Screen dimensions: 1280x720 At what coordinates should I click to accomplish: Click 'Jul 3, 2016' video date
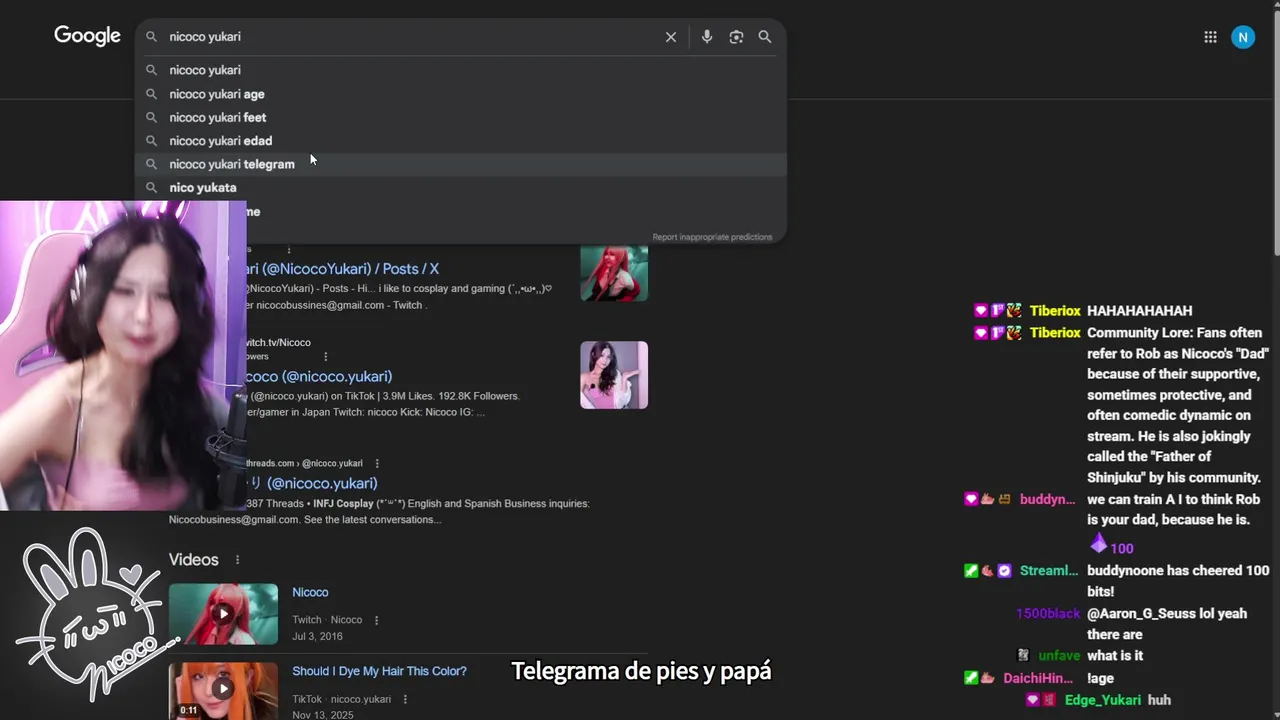[318, 636]
